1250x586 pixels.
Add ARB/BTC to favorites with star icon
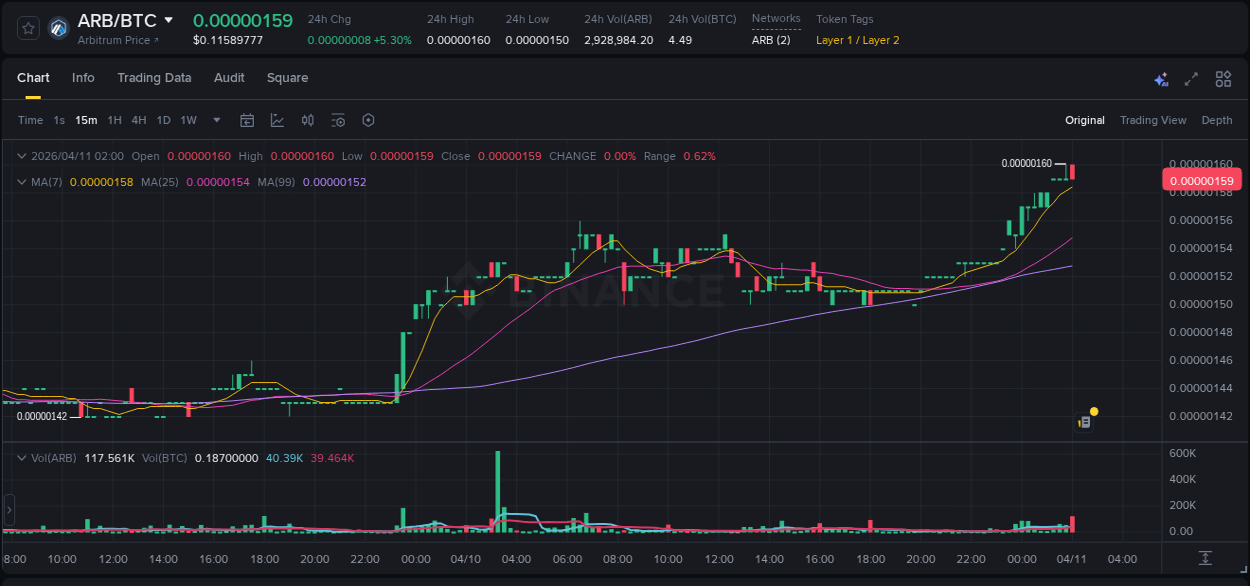pyautogui.click(x=28, y=28)
